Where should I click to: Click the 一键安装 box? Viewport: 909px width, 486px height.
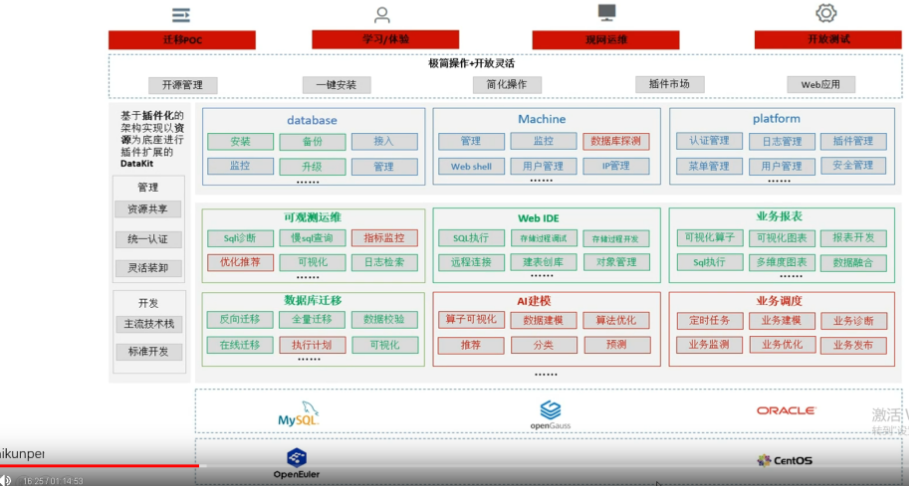point(336,85)
